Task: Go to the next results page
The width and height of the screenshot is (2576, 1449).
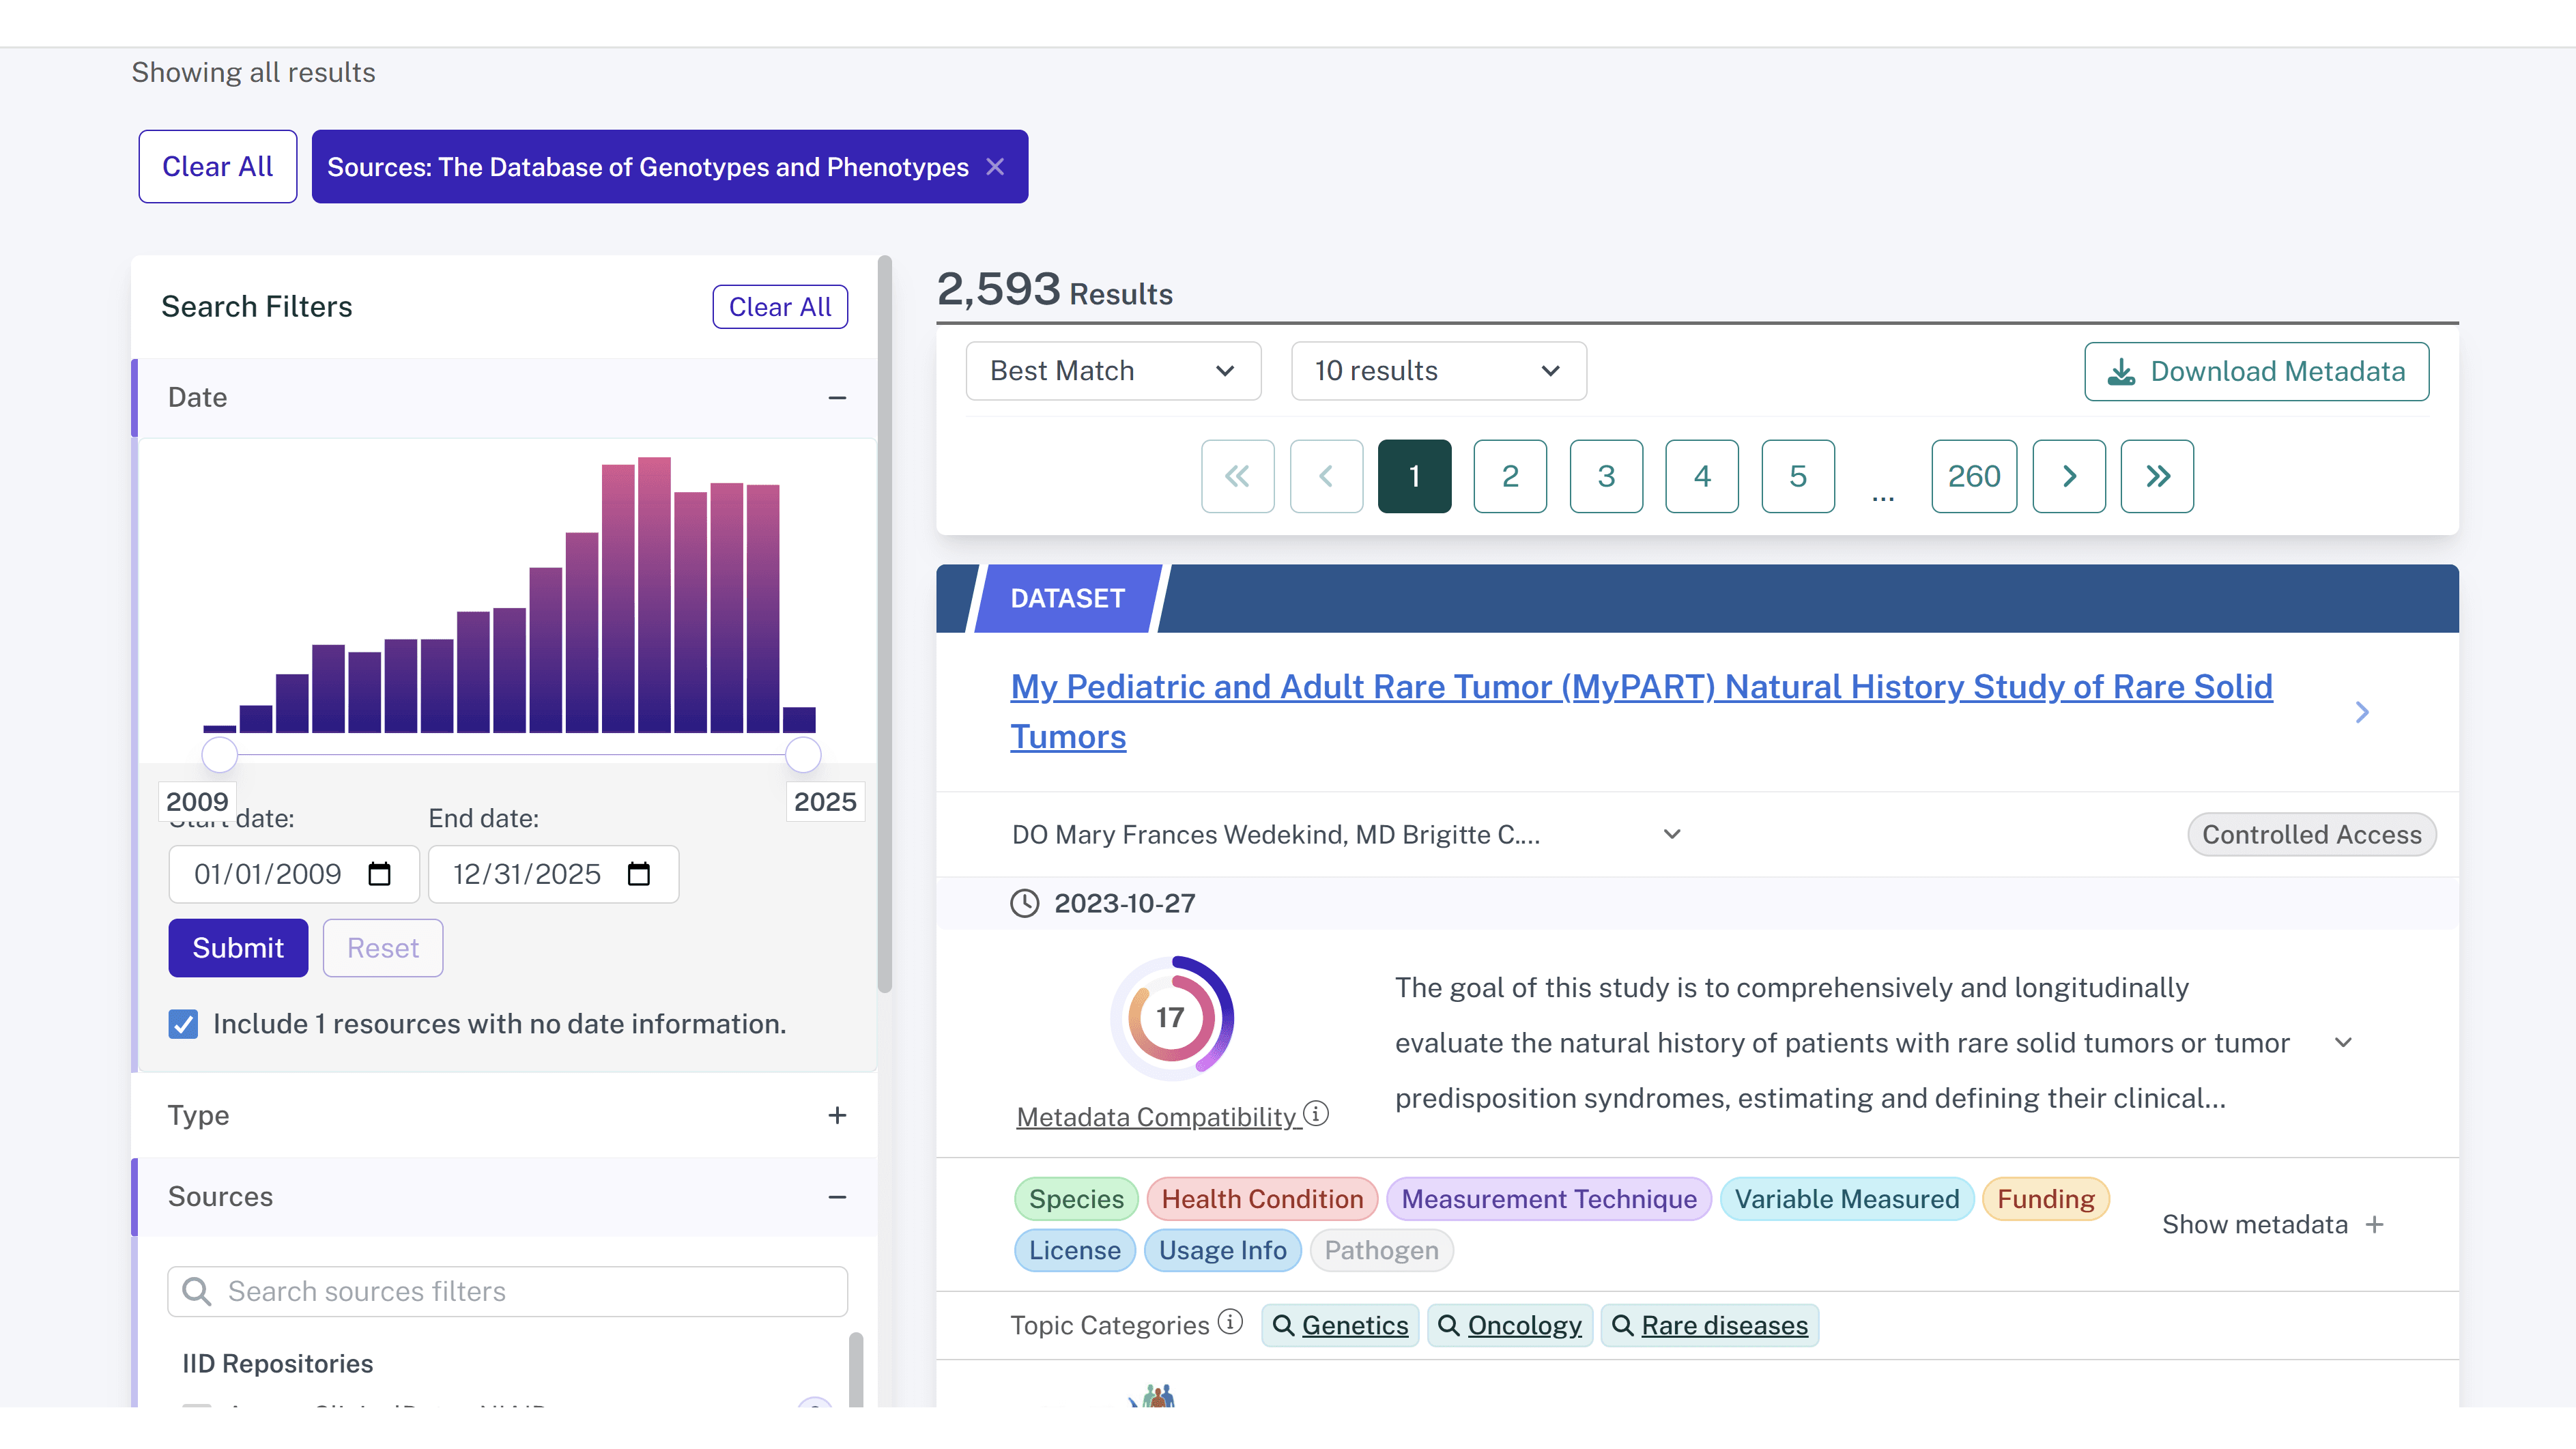Action: pos(2069,476)
